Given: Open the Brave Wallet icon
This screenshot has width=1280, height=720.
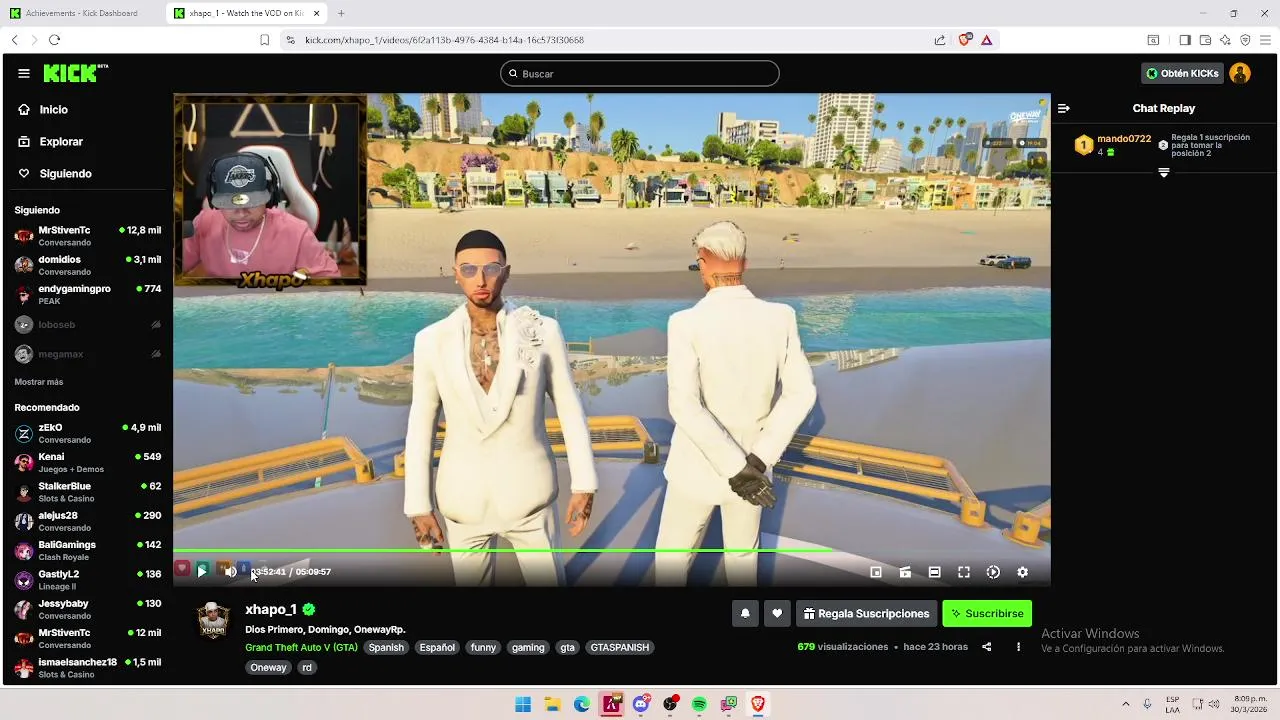Looking at the screenshot, I should pyautogui.click(x=1205, y=40).
